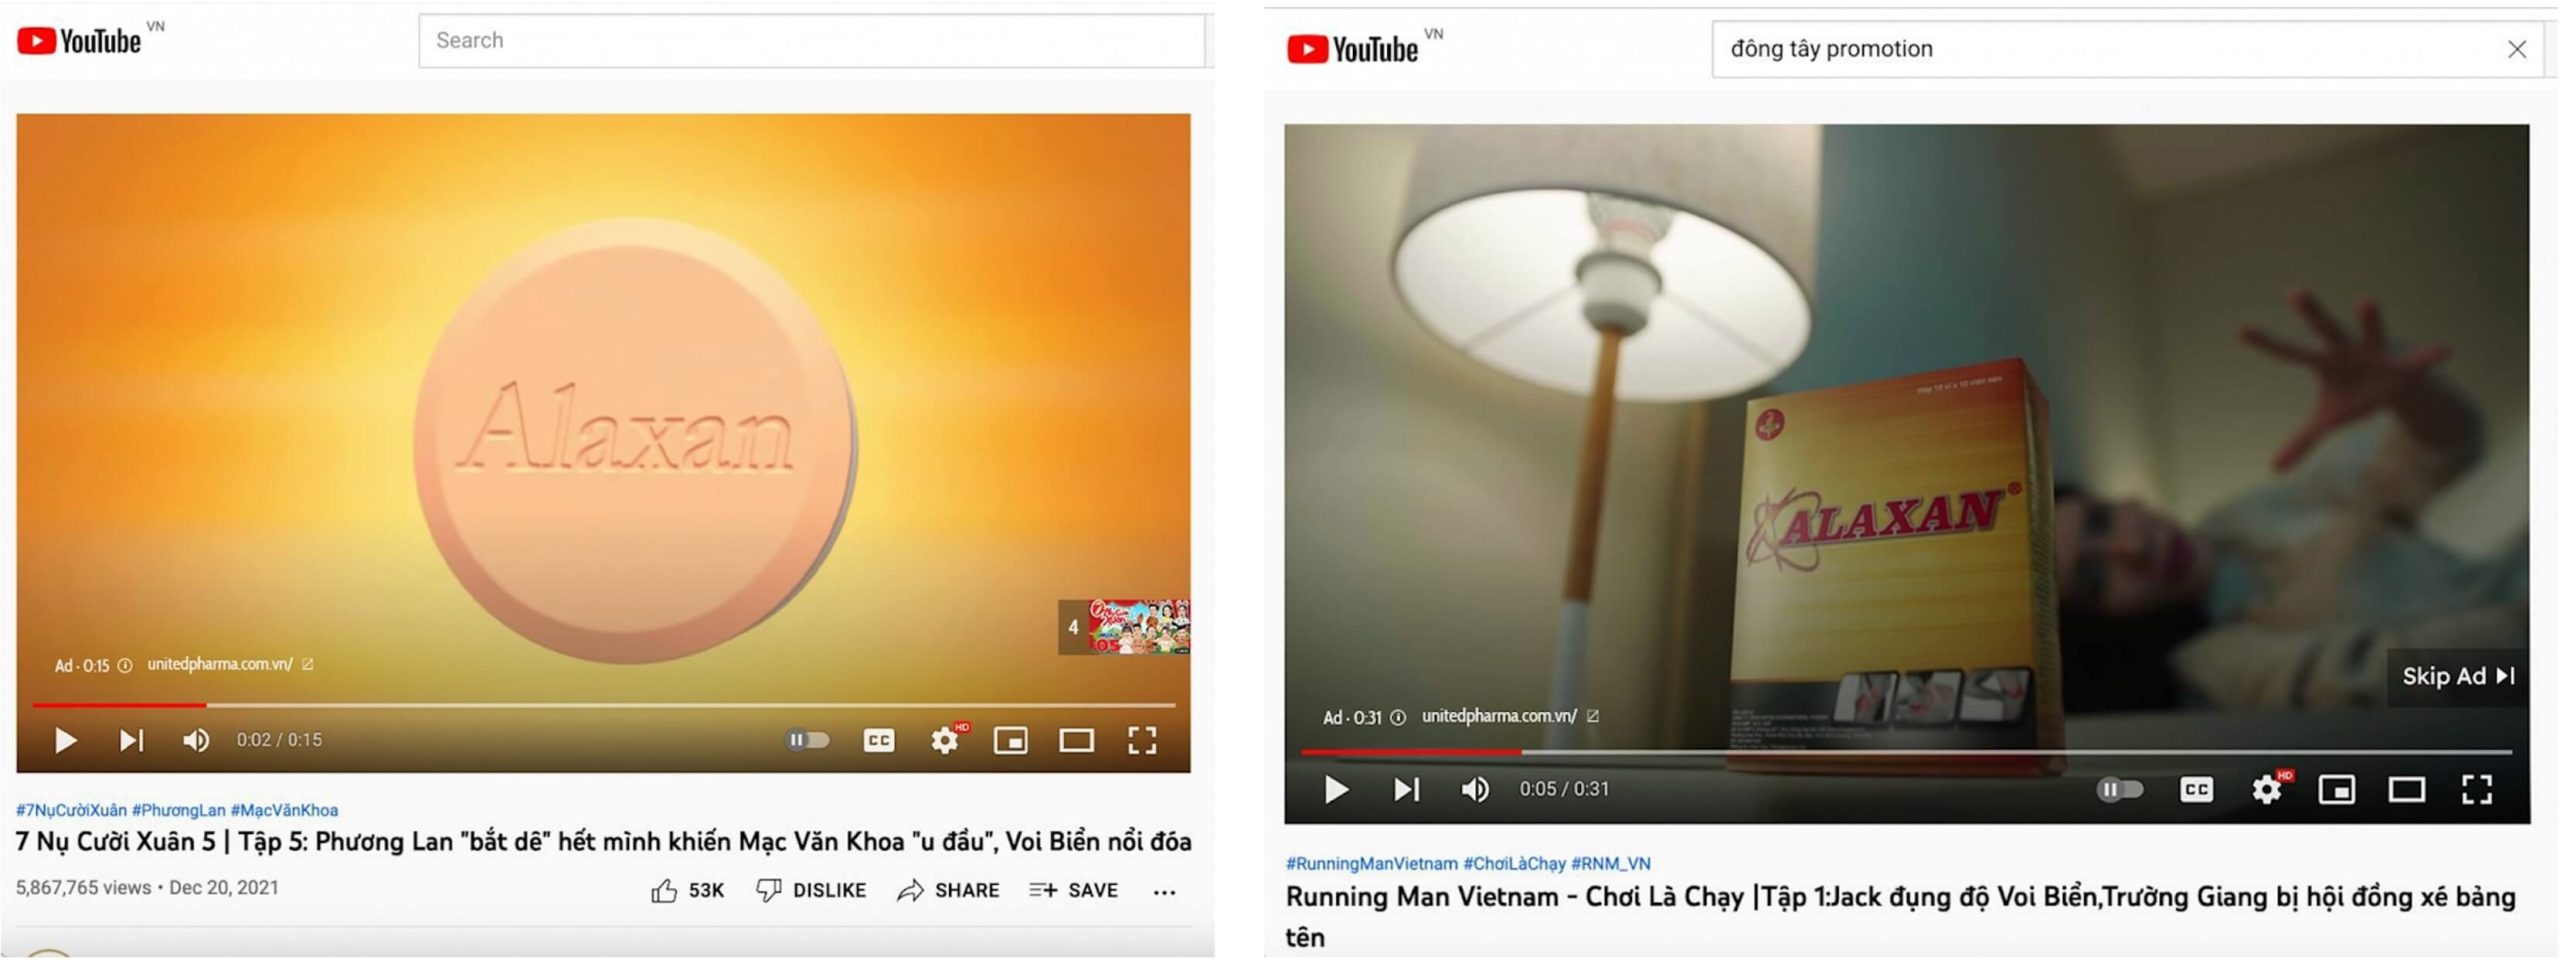Image resolution: width=2560 pixels, height=960 pixels.
Task: Click the DISLIKE button
Action: point(811,890)
